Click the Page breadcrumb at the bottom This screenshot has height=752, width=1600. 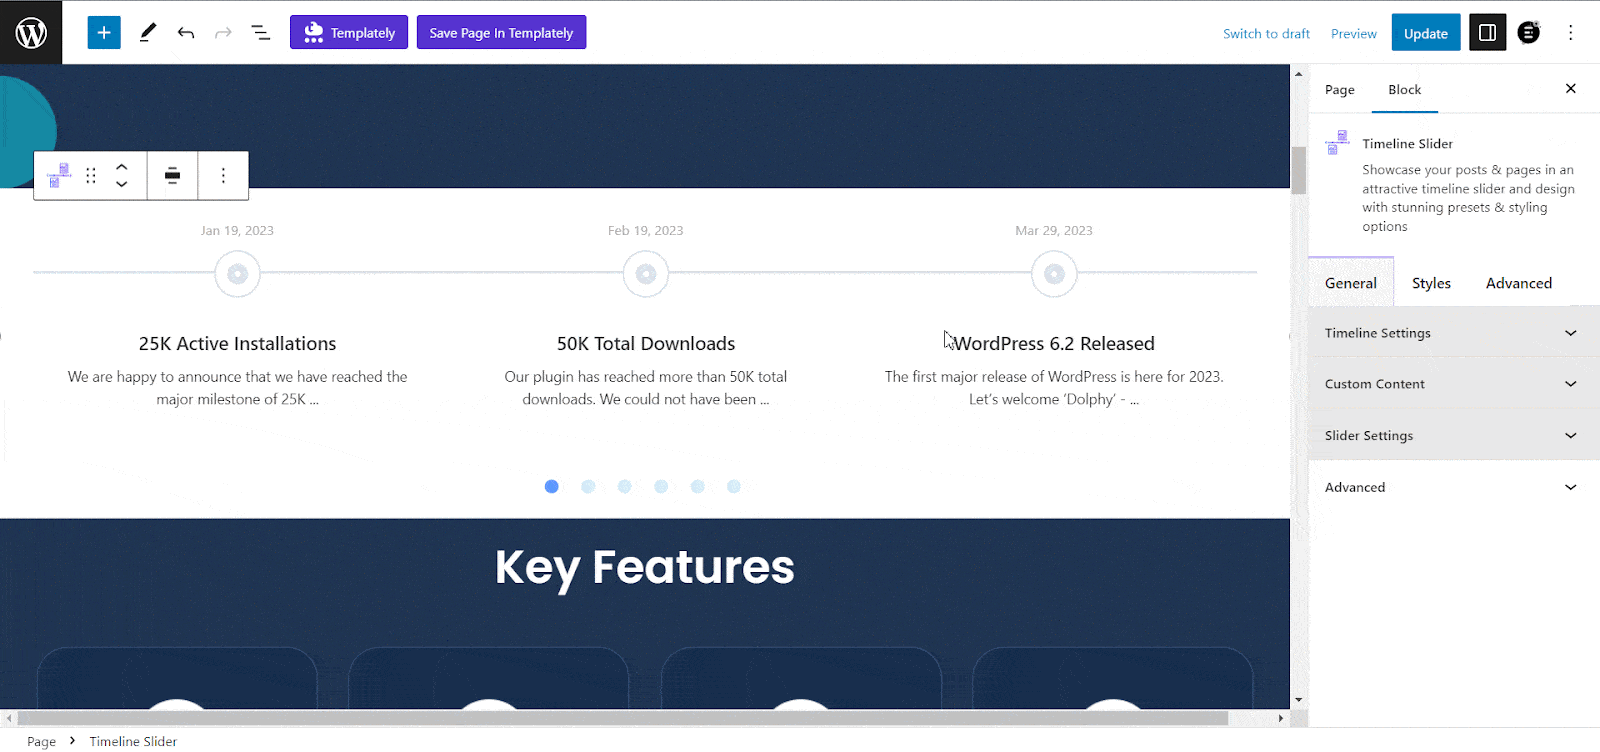(41, 741)
